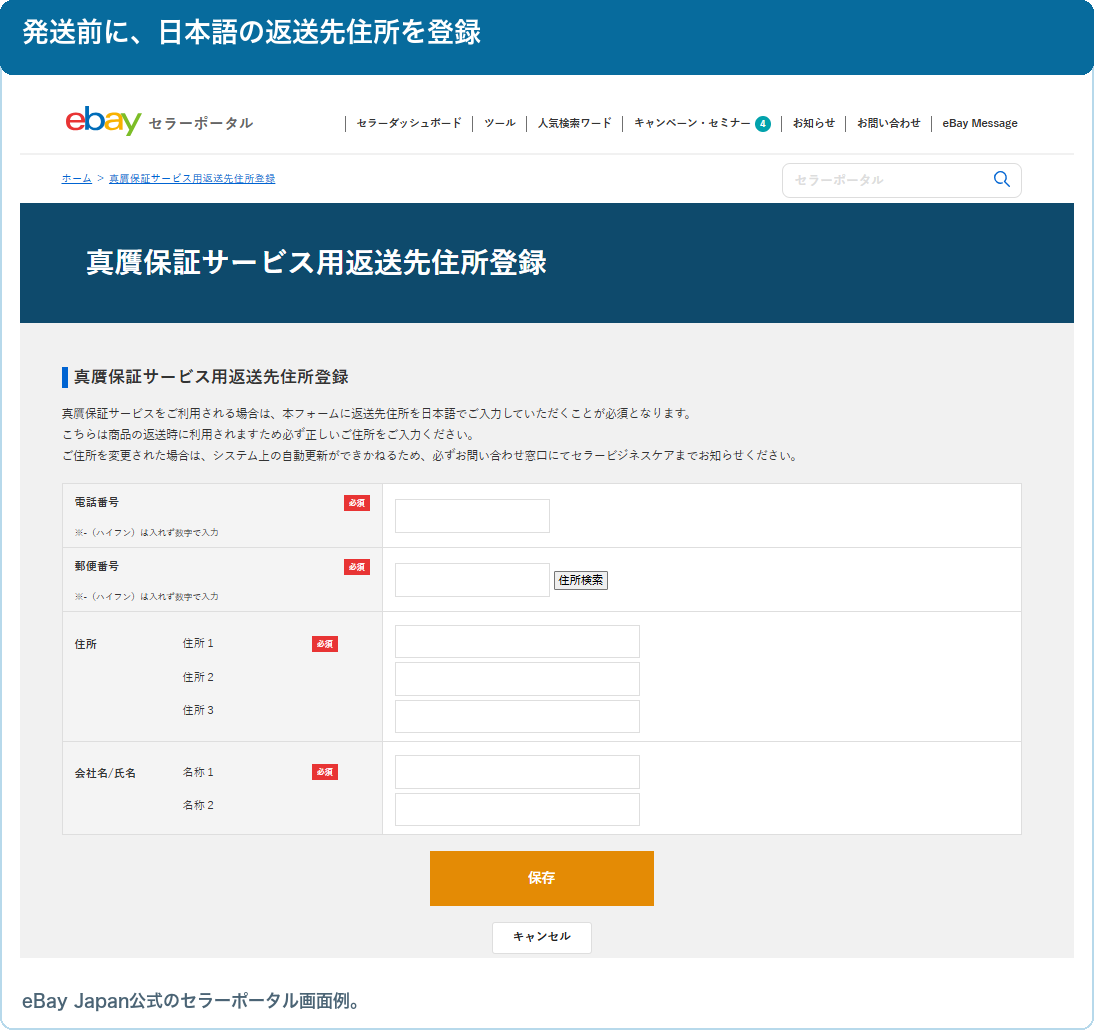Click the 必須 badge in 電話番号 row
Image resolution: width=1094 pixels, height=1030 pixels.
click(x=357, y=503)
